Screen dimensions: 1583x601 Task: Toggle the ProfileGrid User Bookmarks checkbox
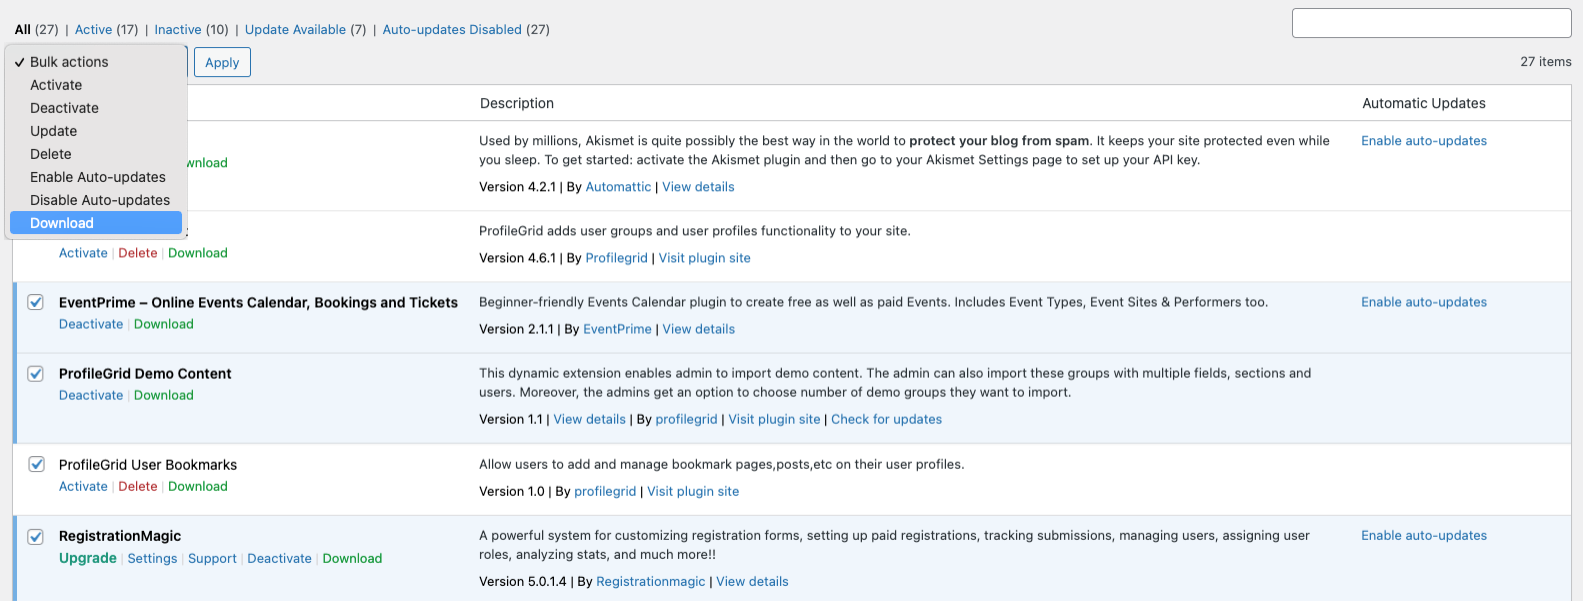point(36,464)
